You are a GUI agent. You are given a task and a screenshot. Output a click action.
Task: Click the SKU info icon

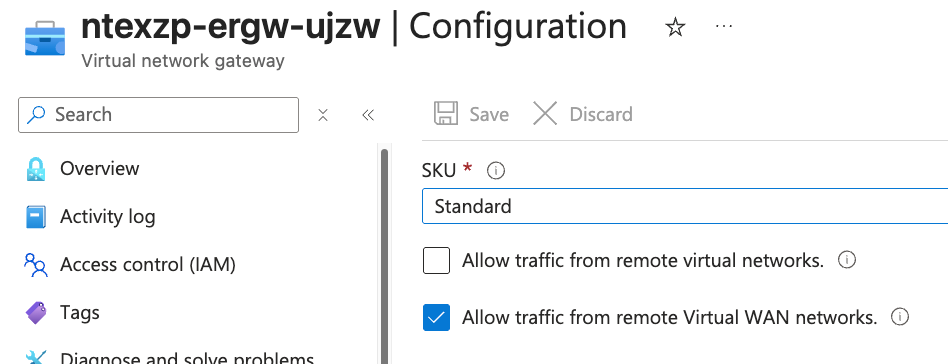tap(496, 171)
